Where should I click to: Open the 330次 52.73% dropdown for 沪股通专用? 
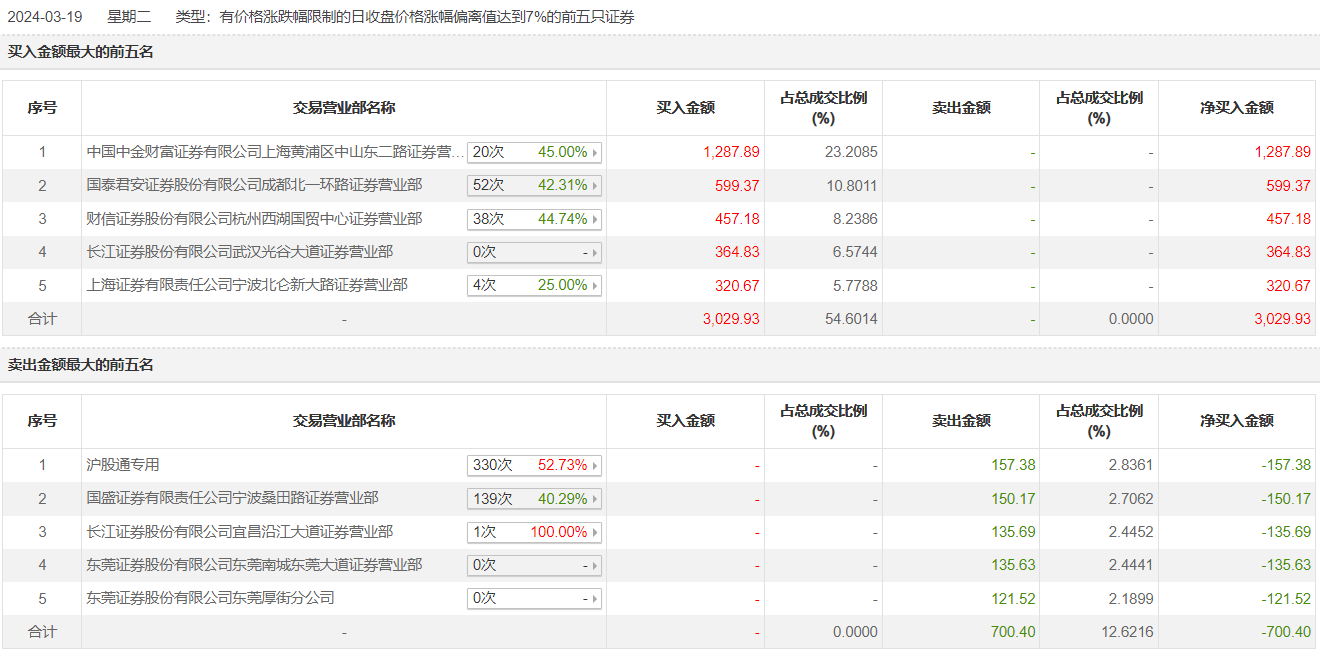click(534, 465)
